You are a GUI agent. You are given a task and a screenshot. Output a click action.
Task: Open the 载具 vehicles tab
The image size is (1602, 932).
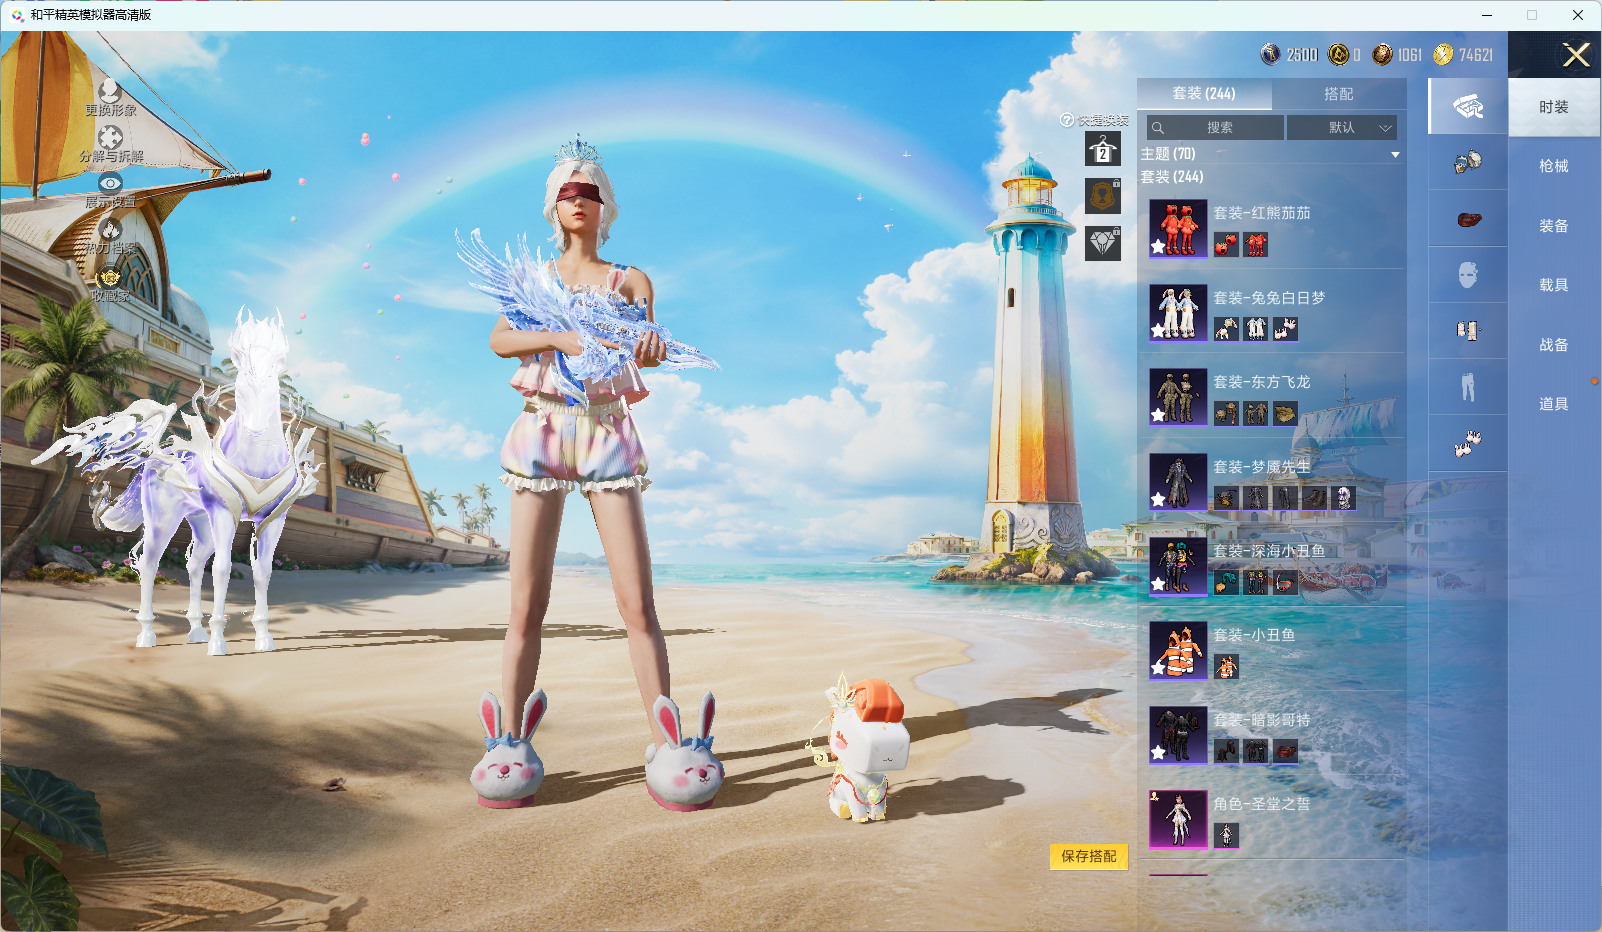pyautogui.click(x=1554, y=285)
